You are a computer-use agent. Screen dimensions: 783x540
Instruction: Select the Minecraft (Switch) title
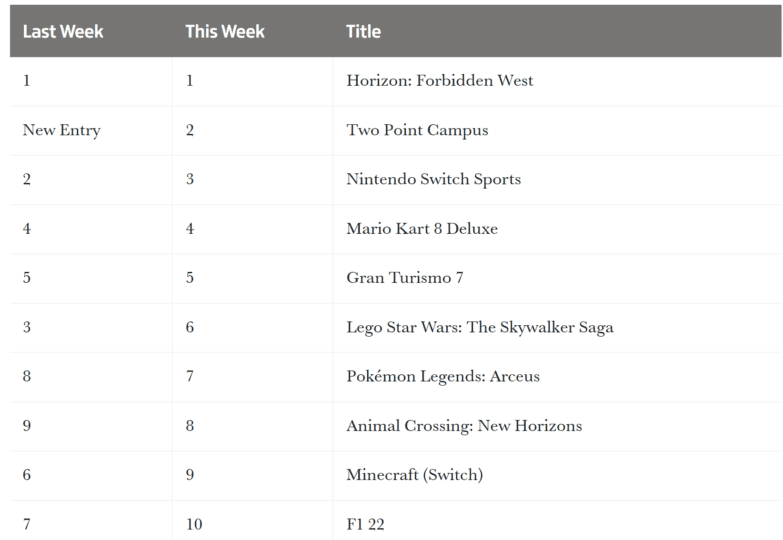pos(415,475)
